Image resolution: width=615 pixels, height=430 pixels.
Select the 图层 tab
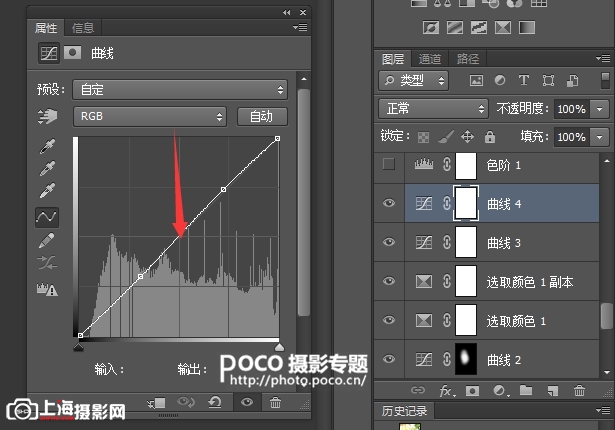coord(393,59)
